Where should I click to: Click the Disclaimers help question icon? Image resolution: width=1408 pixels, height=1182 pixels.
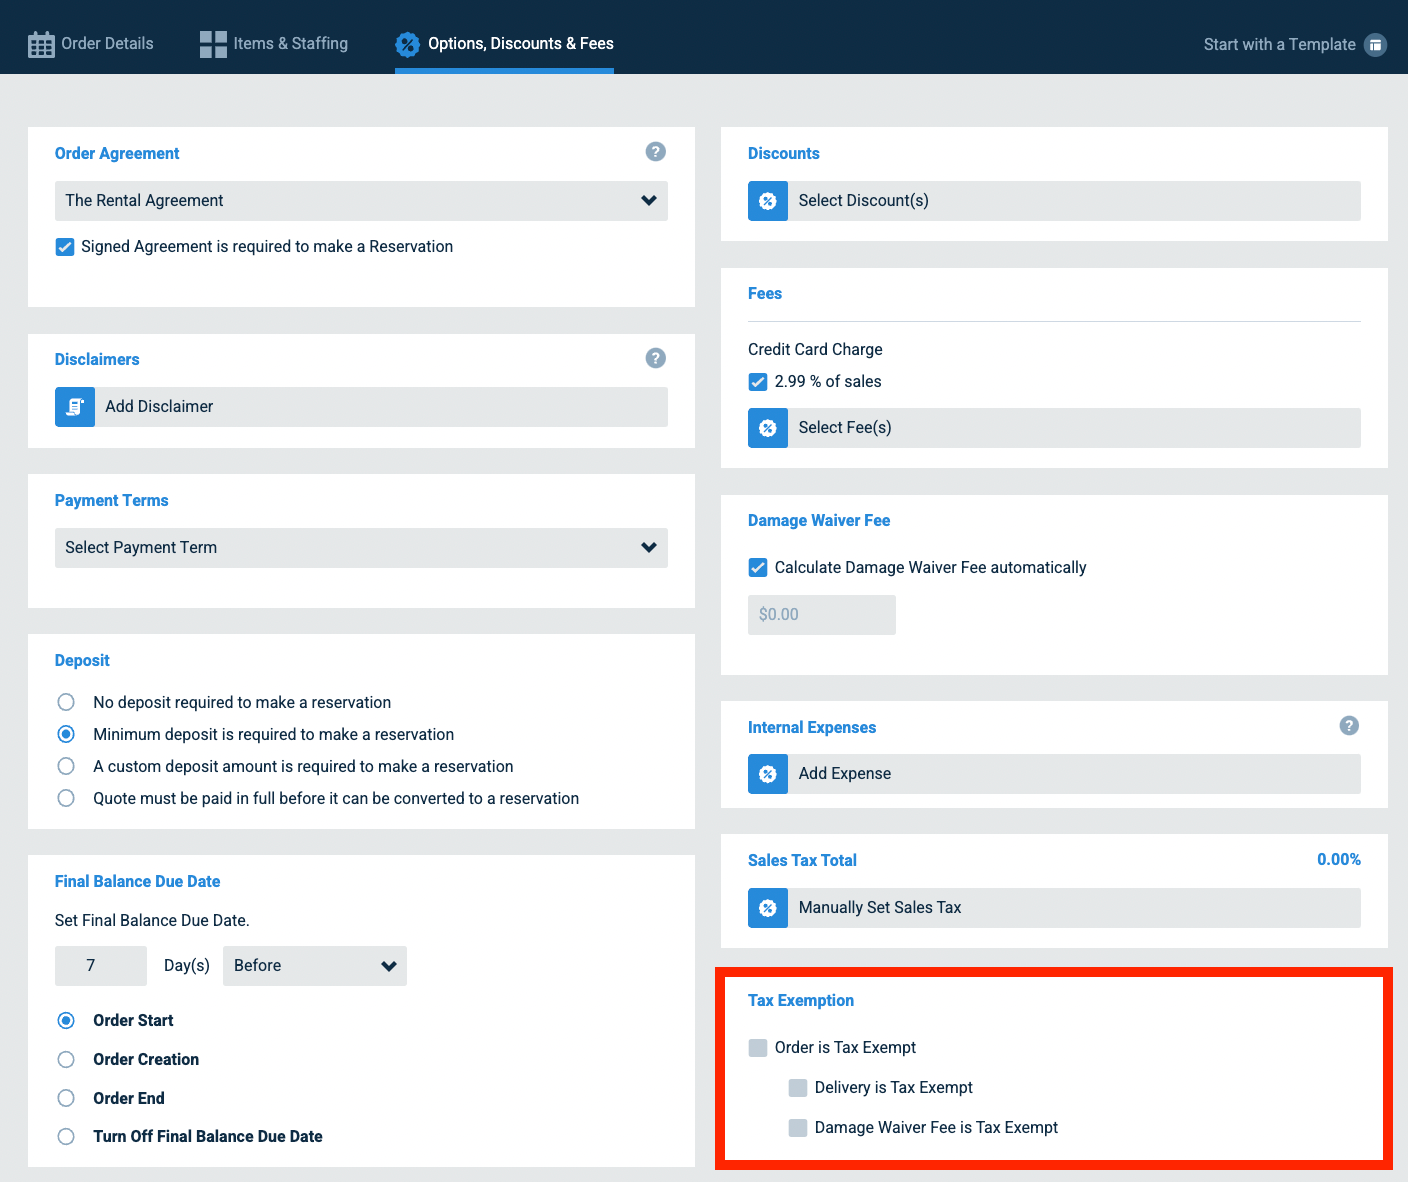655,358
